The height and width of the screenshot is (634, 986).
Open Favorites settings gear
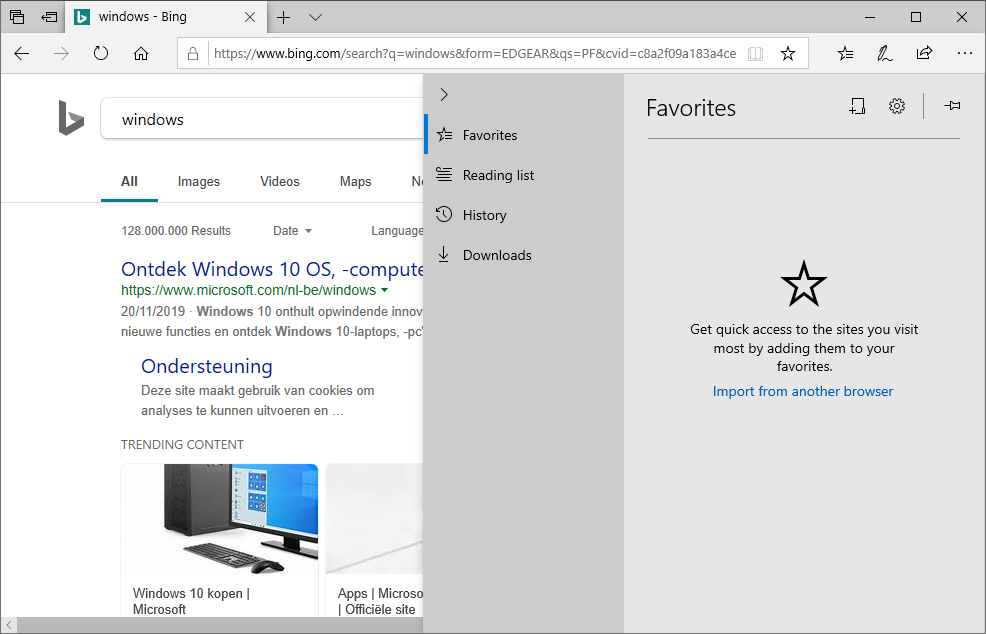tap(897, 106)
